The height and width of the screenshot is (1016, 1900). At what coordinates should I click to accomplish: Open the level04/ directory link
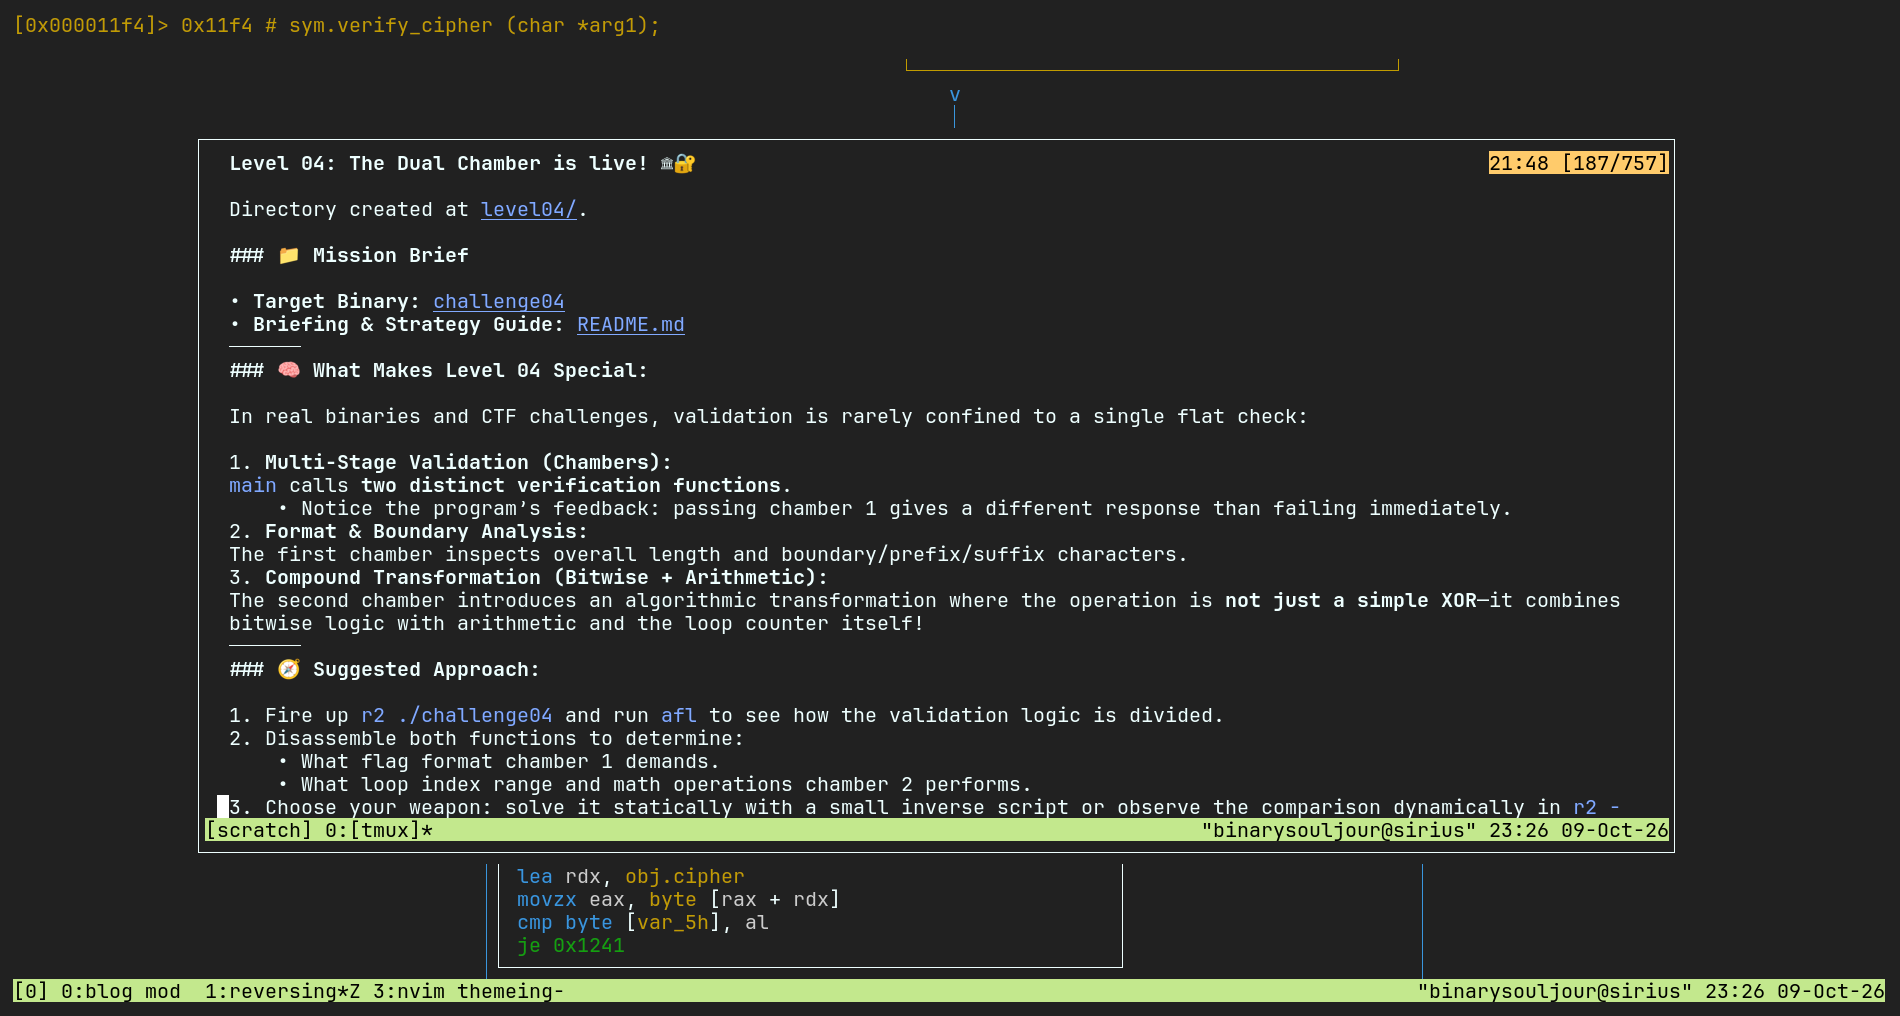(x=529, y=209)
